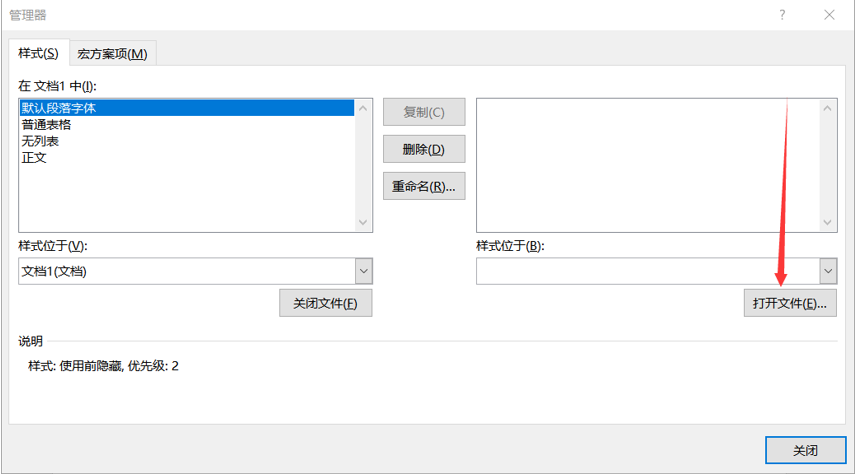Click the 删除(D) button
Screen dimensions: 858x475
(x=424, y=149)
